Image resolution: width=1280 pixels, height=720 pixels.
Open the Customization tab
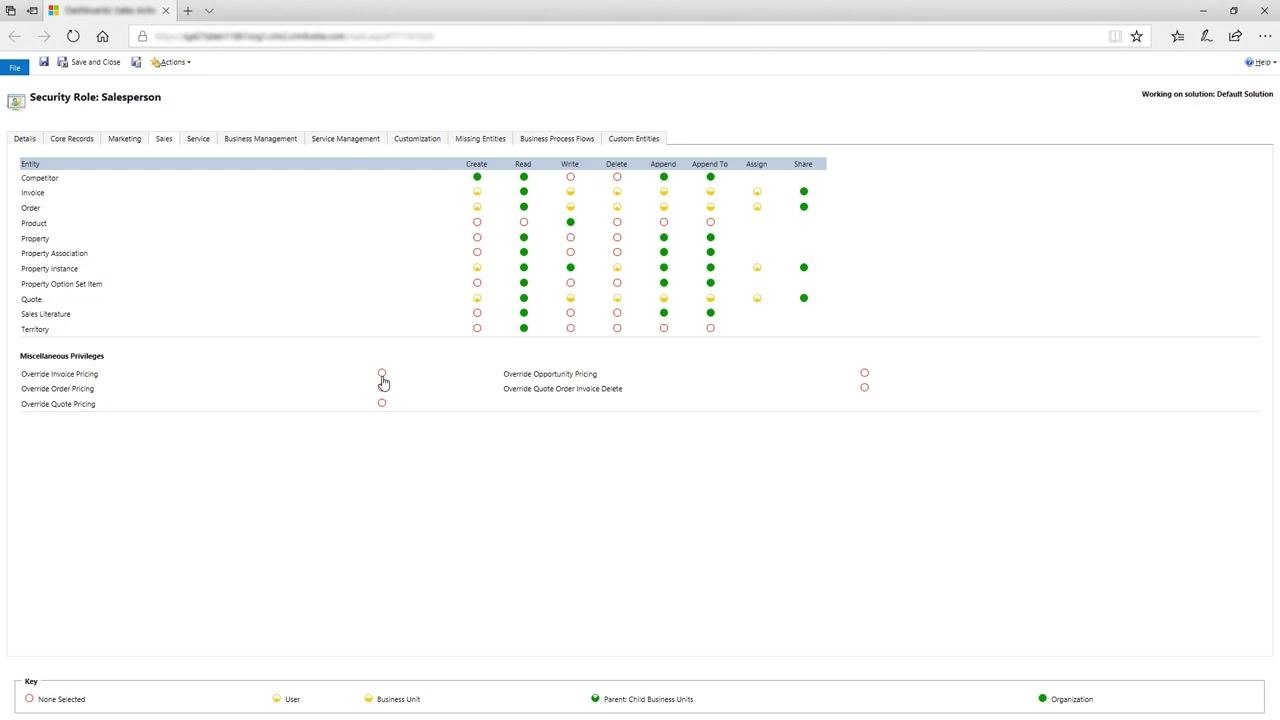coord(417,139)
